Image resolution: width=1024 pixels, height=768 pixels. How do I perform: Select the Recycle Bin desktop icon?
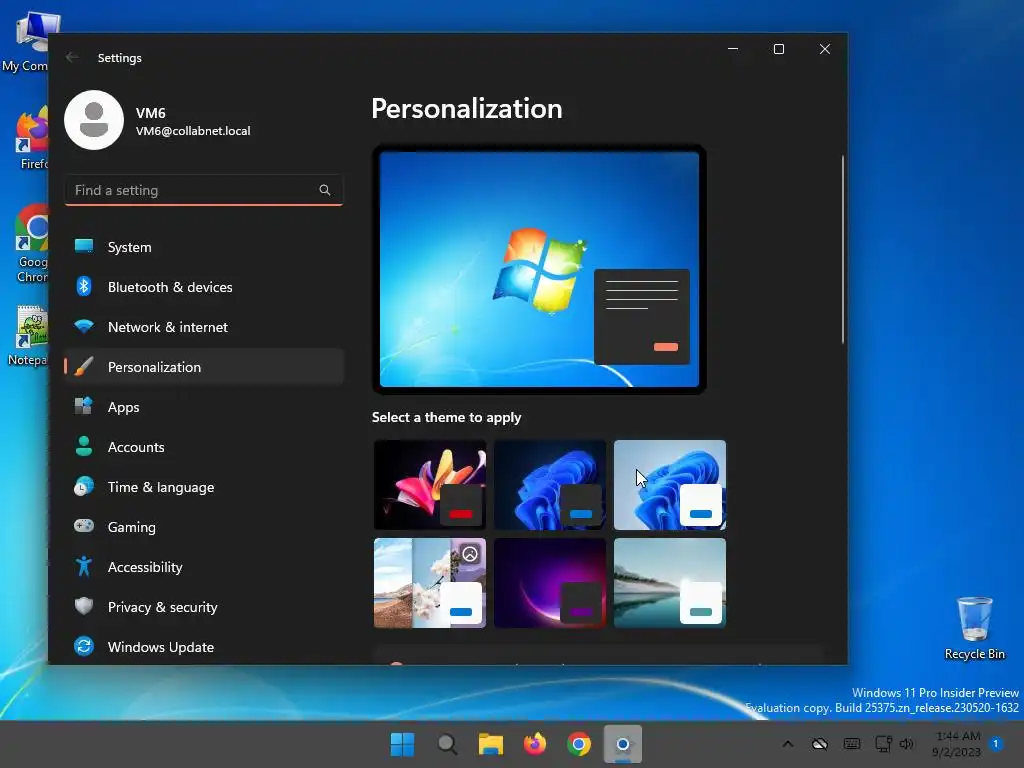[x=974, y=628]
